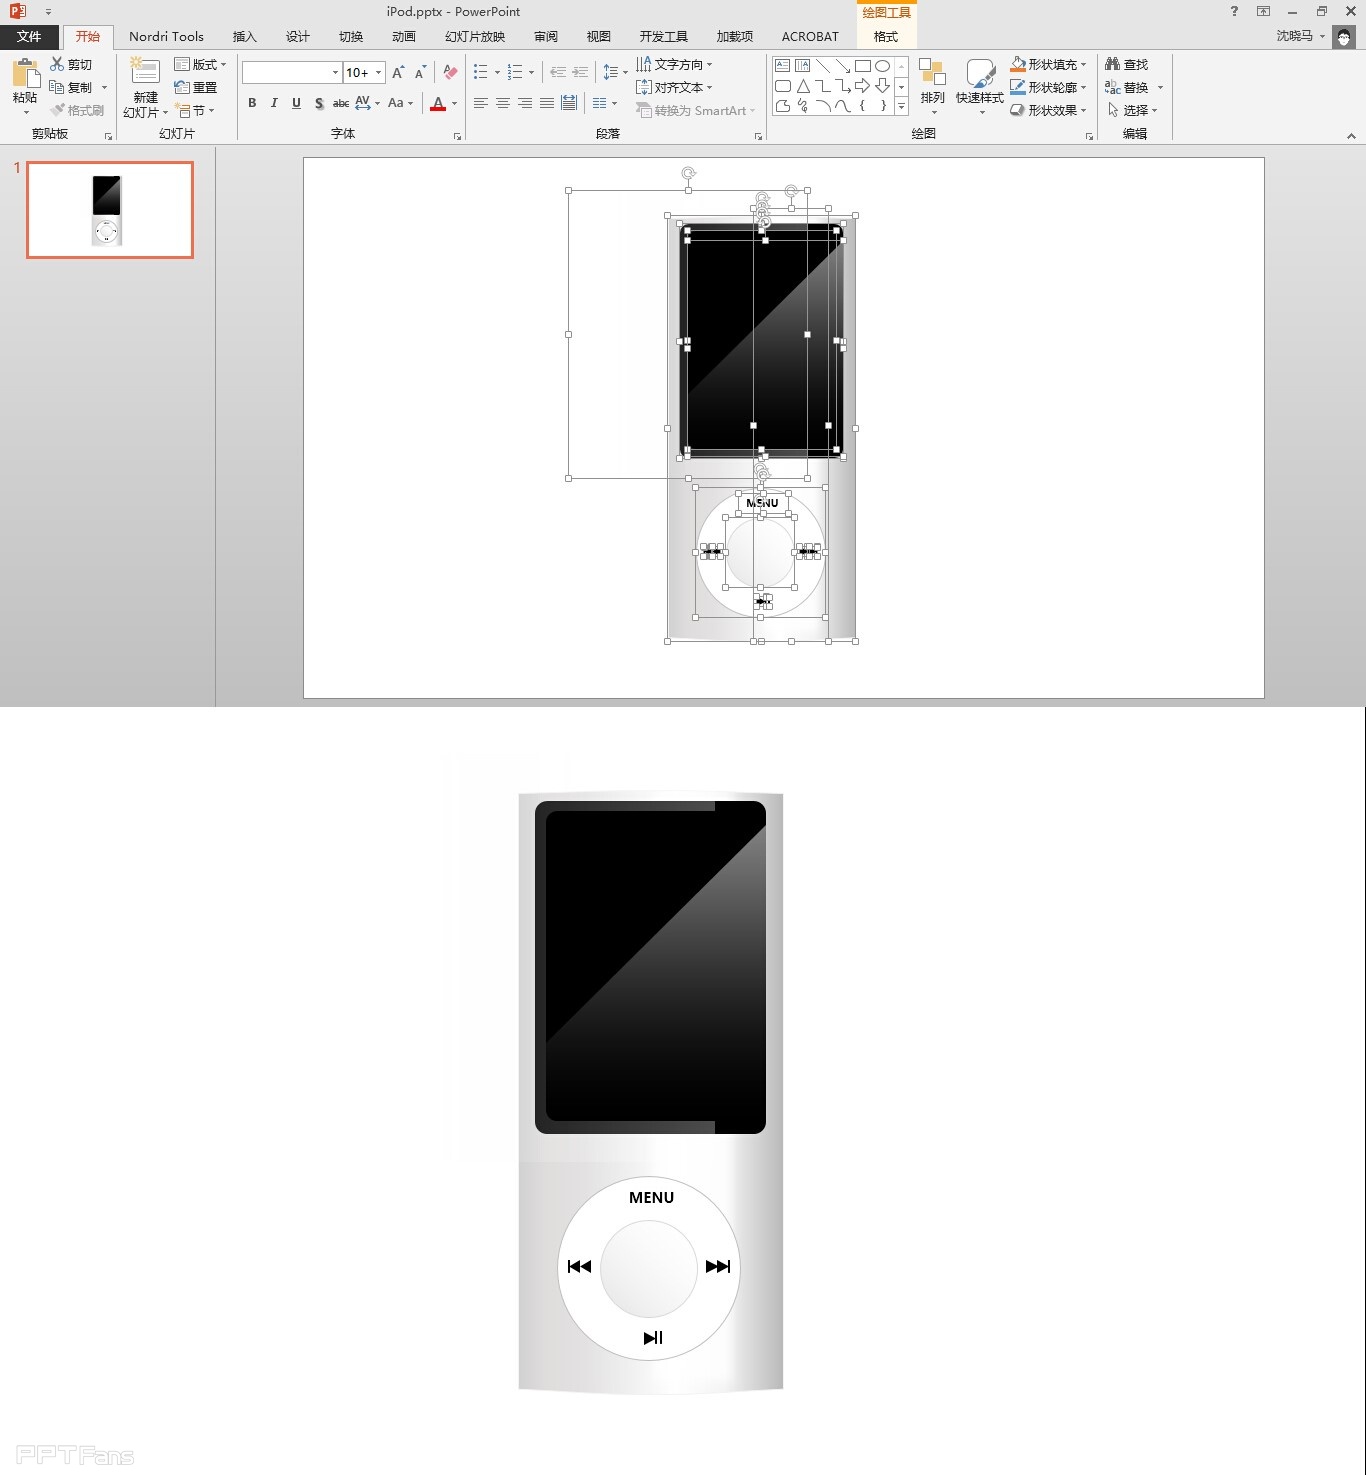Toggle italic formatting
This screenshot has height=1475, width=1366.
tap(274, 103)
